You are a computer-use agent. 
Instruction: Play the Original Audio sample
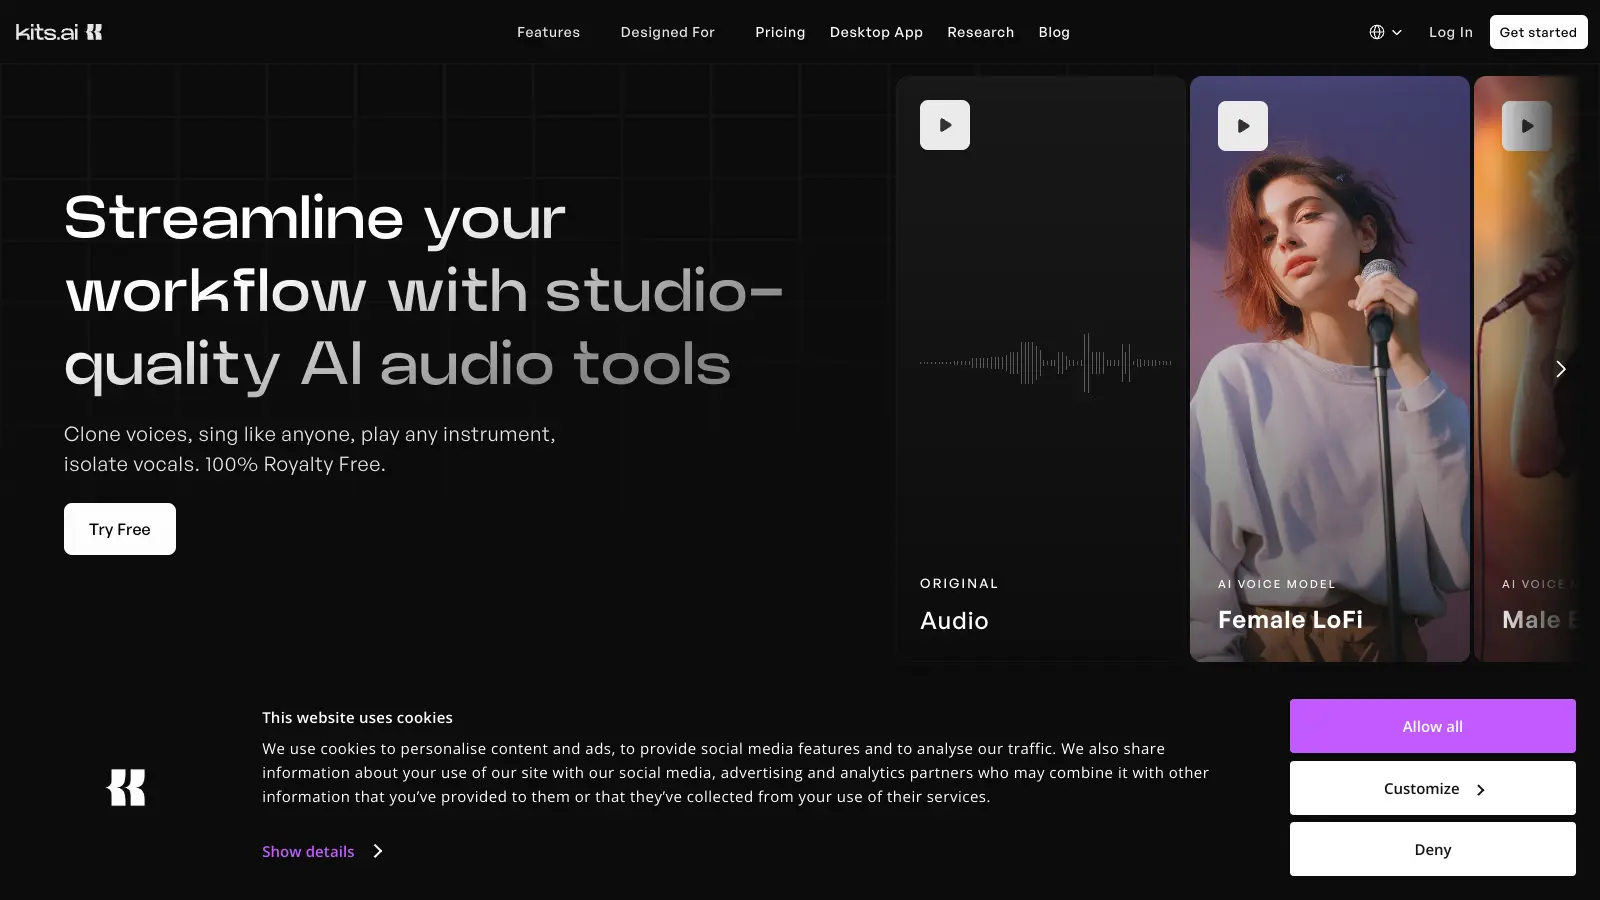click(944, 125)
